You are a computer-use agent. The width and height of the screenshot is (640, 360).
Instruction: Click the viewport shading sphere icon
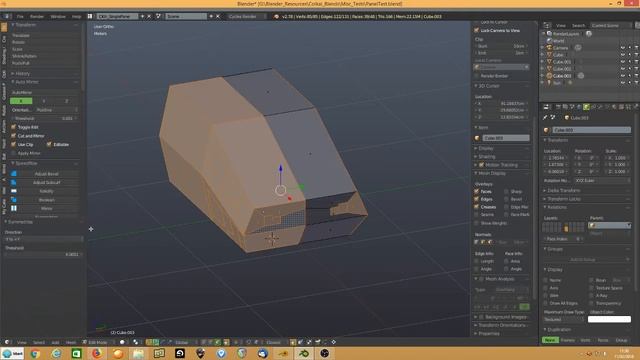click(x=122, y=342)
